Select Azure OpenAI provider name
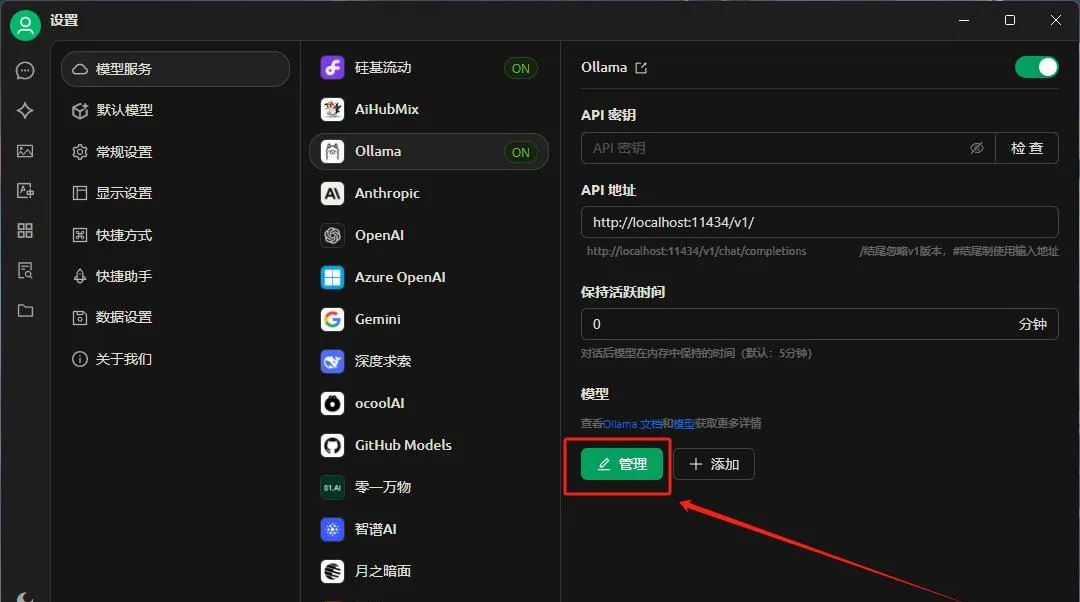 400,278
